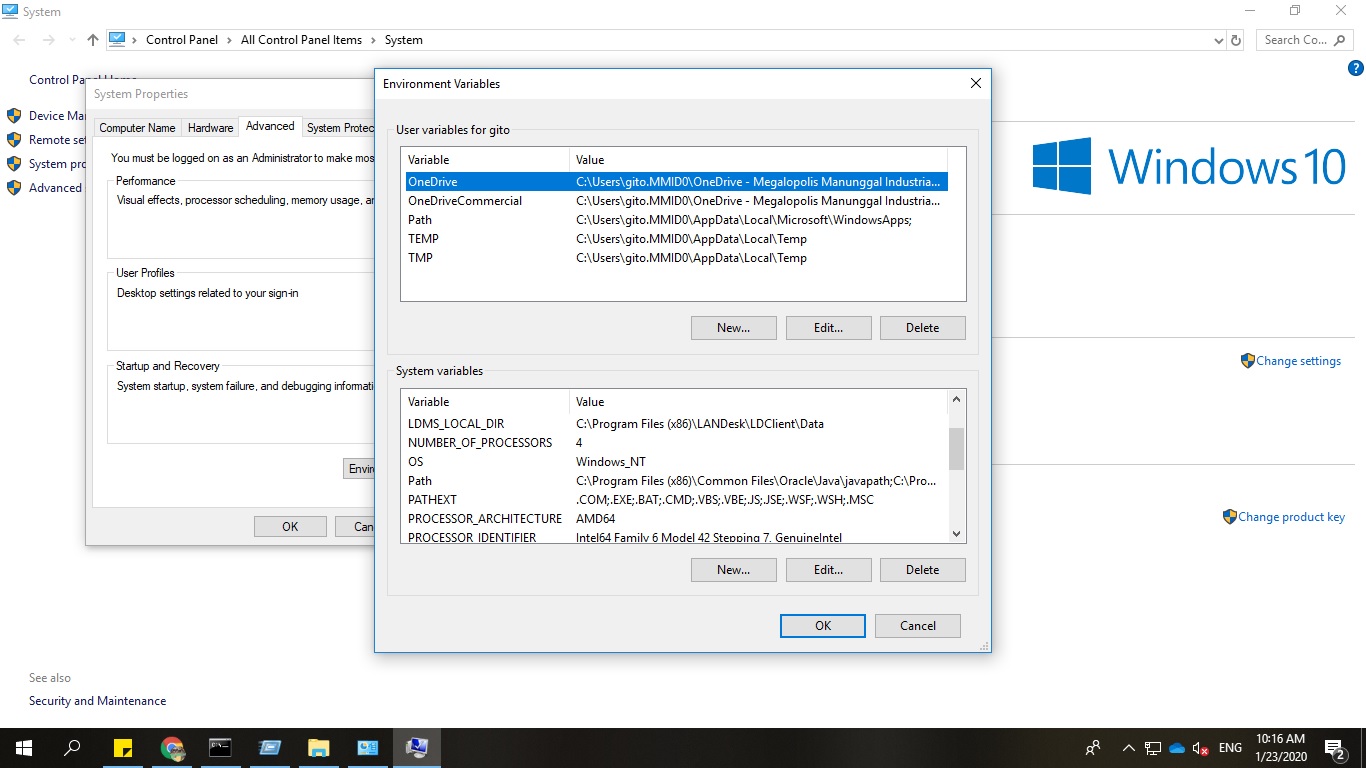Expand the chevron after Control Panel breadcrumb

tap(230, 40)
